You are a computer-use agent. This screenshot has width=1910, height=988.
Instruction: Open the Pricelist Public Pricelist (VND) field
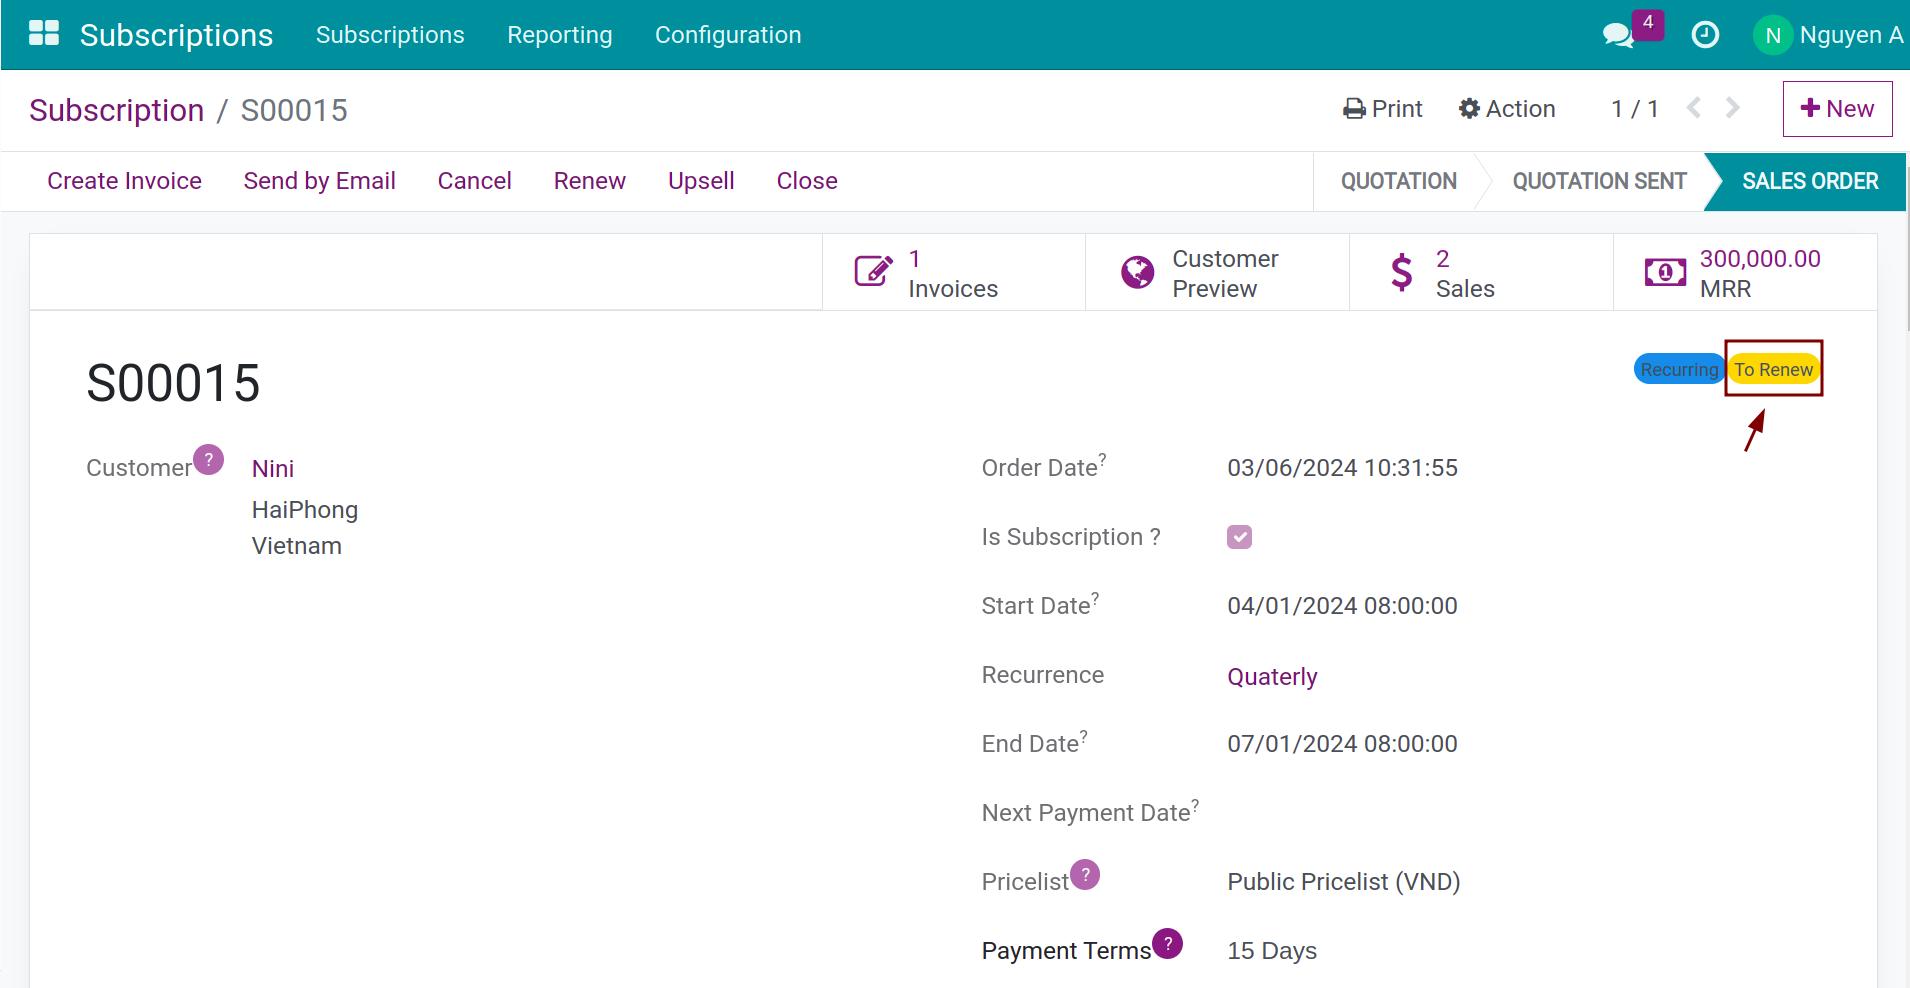(1344, 882)
